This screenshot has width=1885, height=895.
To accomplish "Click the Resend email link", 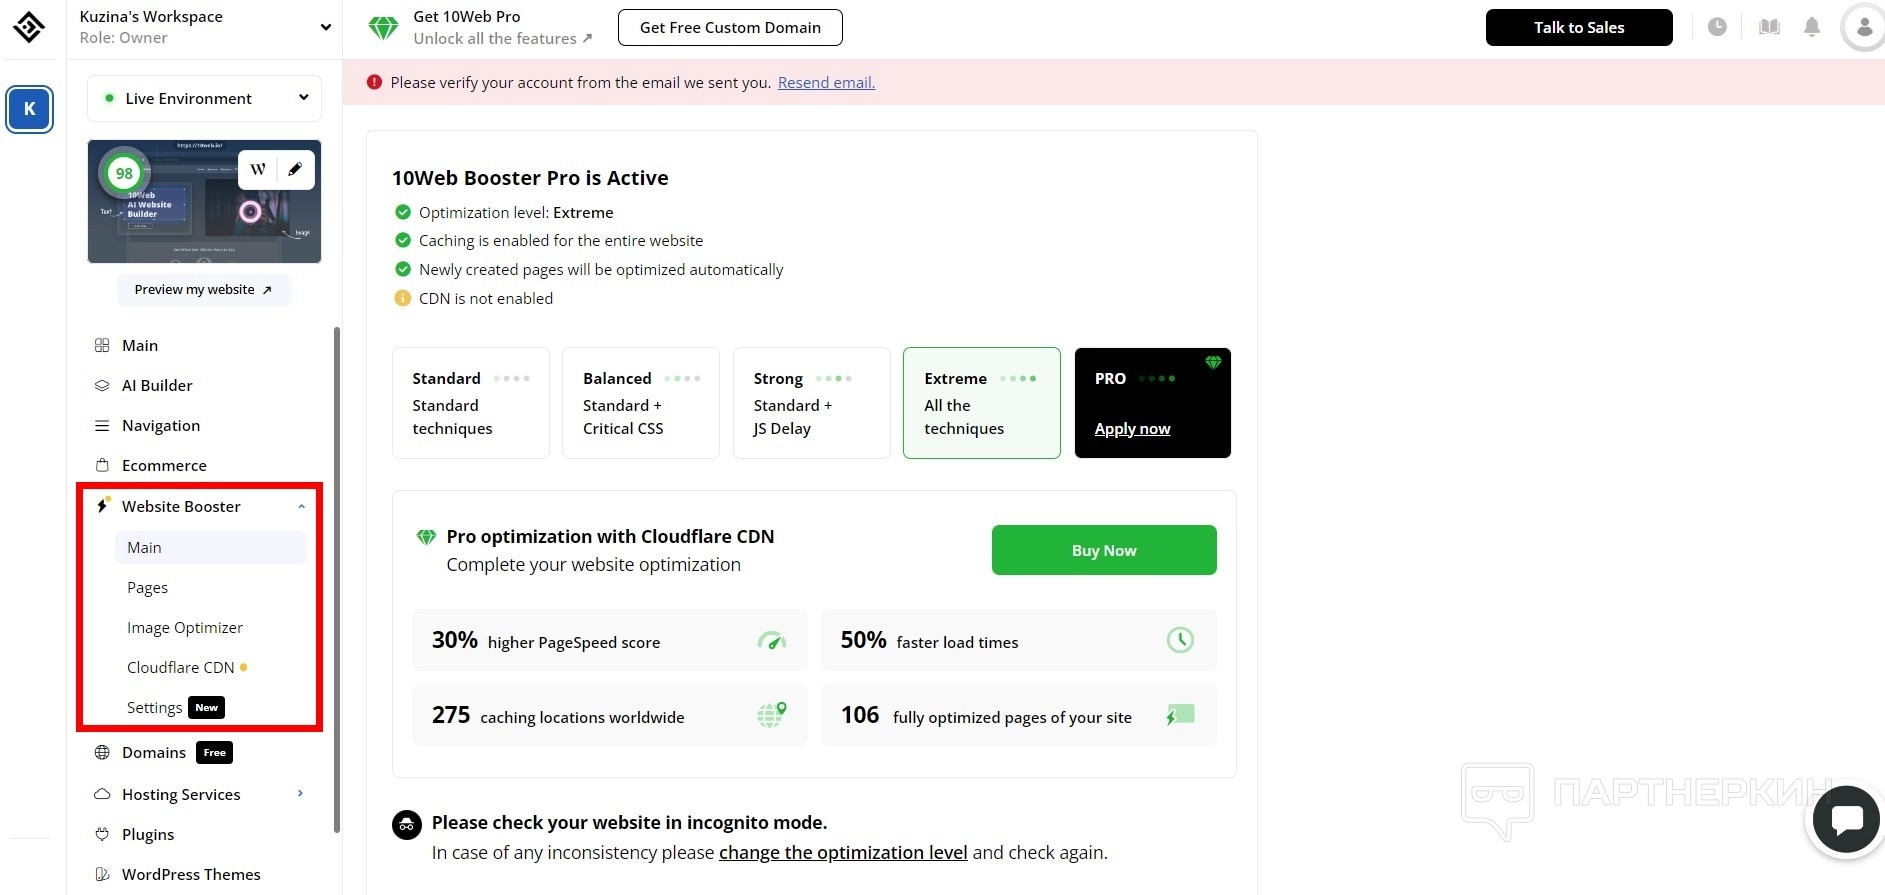I will point(826,83).
